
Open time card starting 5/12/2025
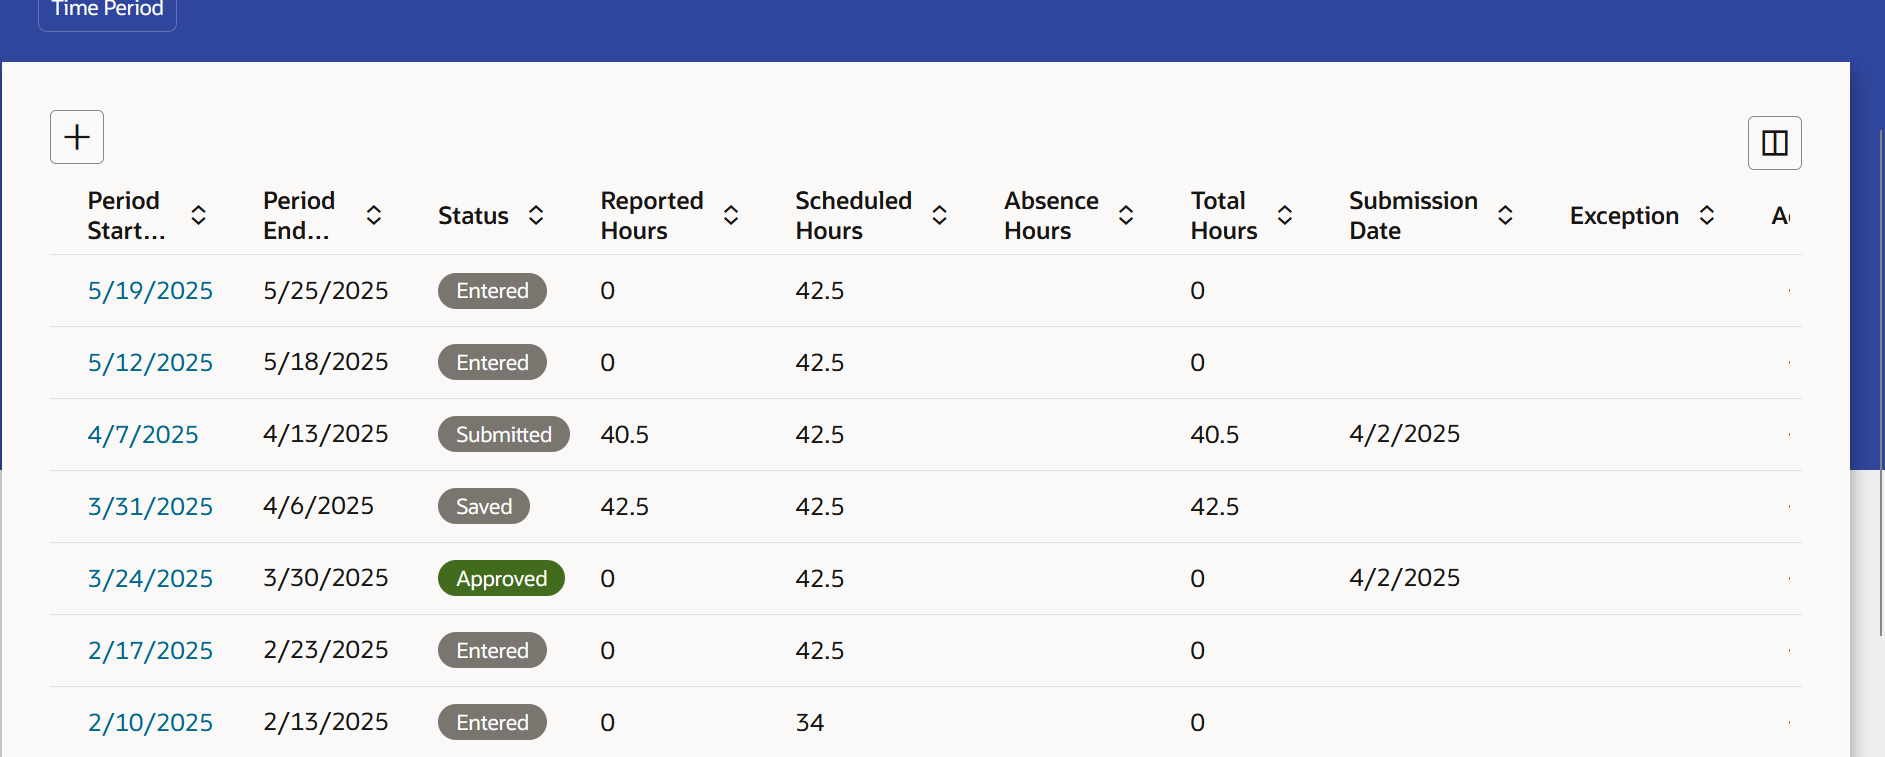[150, 363]
